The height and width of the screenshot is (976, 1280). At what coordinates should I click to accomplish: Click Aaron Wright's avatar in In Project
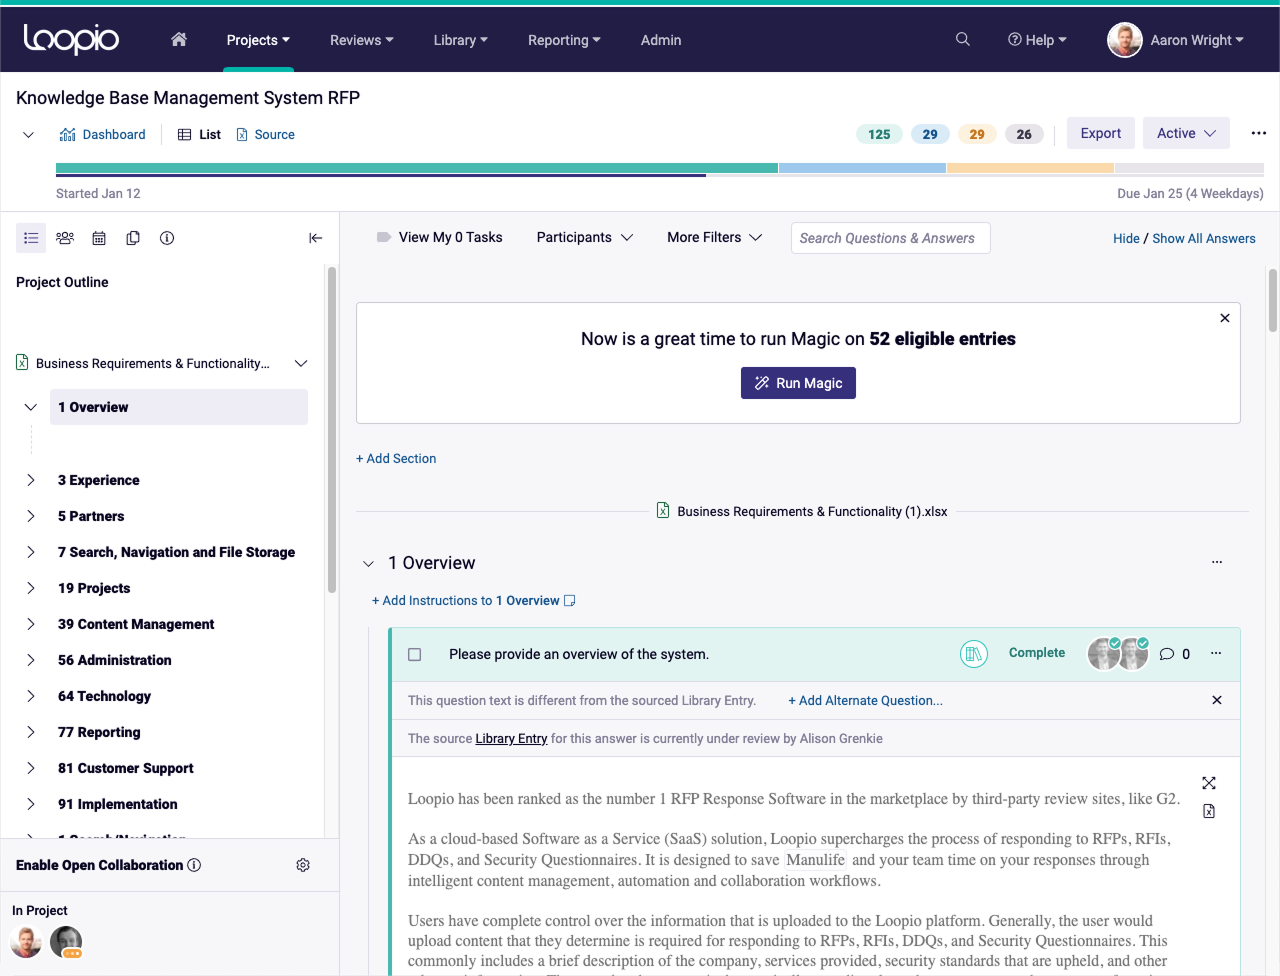pyautogui.click(x=26, y=941)
